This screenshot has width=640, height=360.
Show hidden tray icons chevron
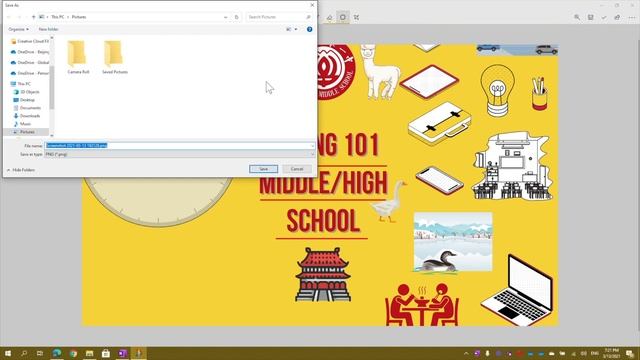(466, 353)
